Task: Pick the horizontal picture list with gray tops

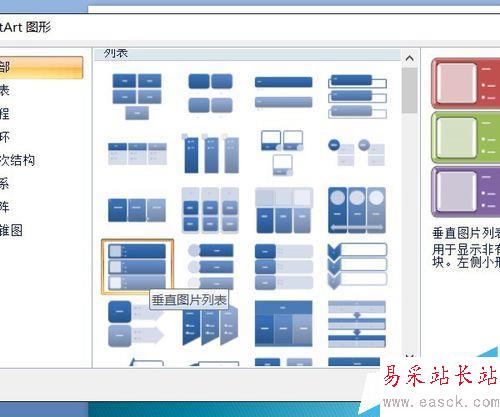Action: click(284, 210)
